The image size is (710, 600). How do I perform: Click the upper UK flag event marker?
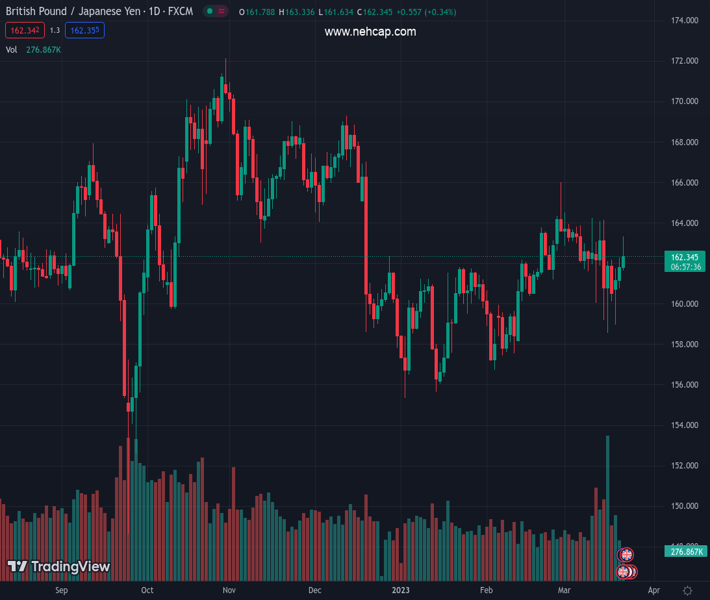pyautogui.click(x=626, y=555)
